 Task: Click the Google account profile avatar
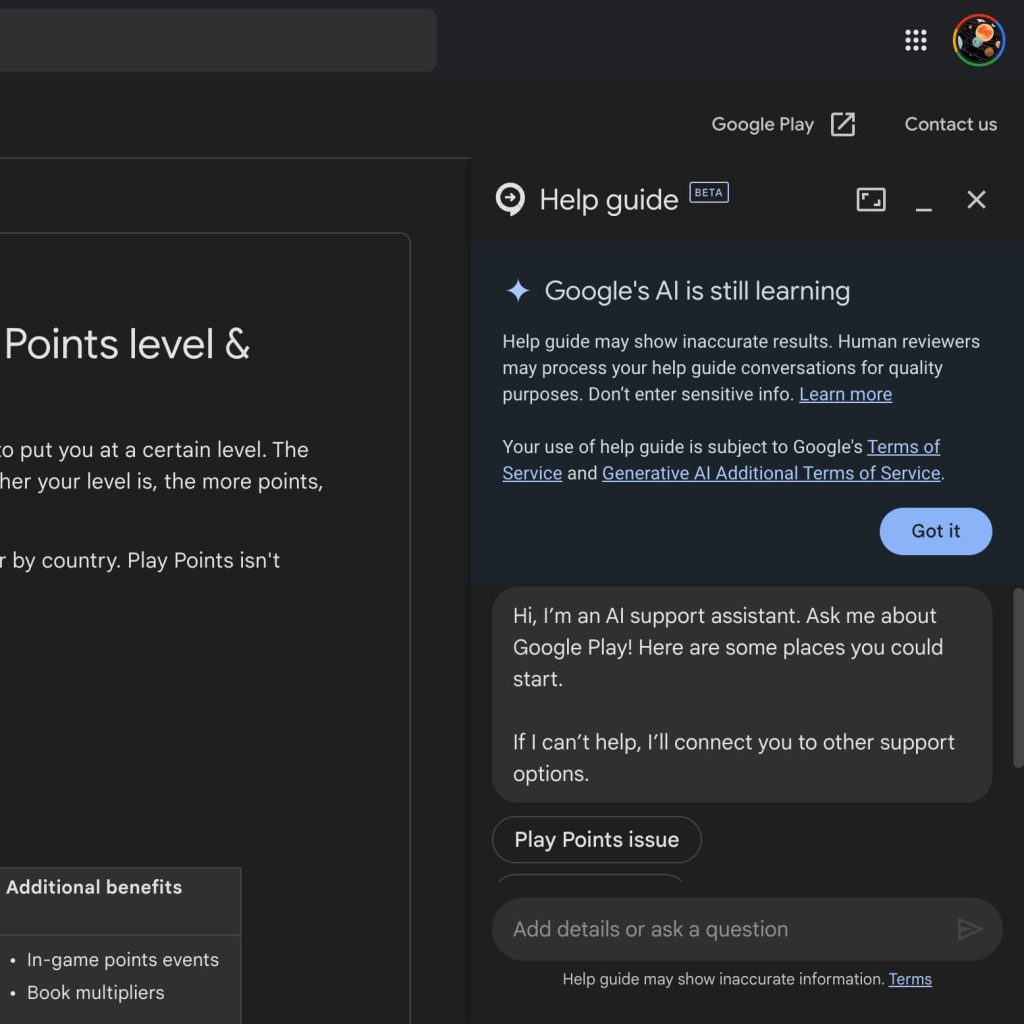coord(978,40)
